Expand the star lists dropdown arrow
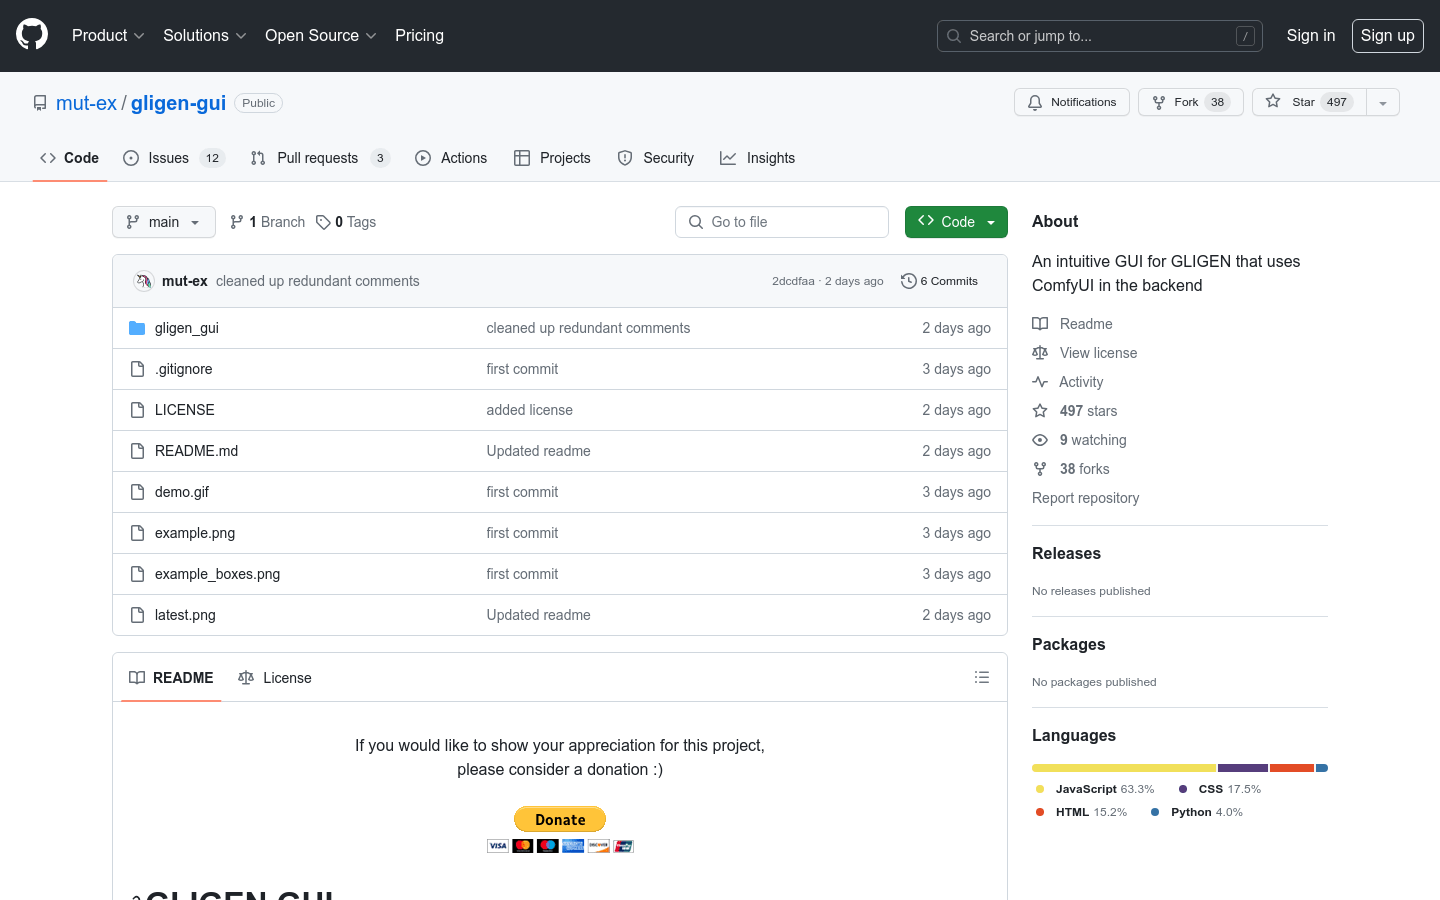Screen dimensions: 1440x900 pyautogui.click(x=1383, y=102)
